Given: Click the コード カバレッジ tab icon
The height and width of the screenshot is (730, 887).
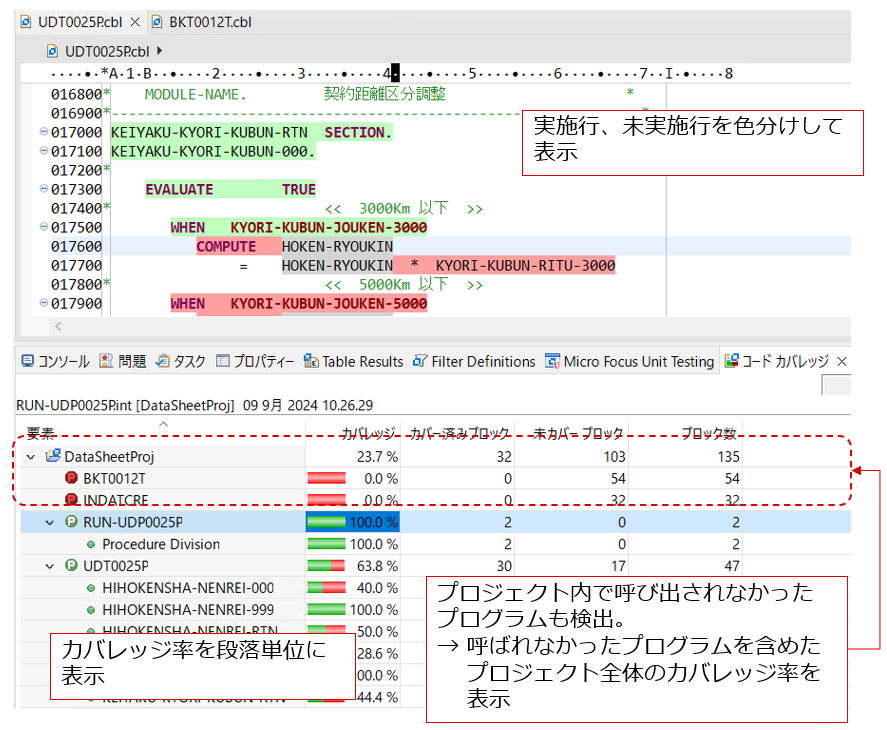Looking at the screenshot, I should click(x=731, y=360).
